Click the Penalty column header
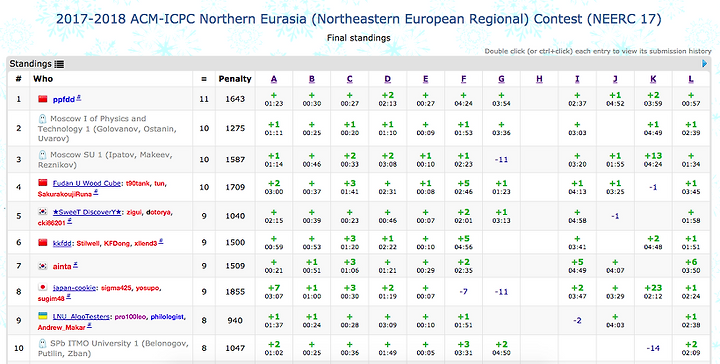The image size is (720, 364). click(x=235, y=79)
